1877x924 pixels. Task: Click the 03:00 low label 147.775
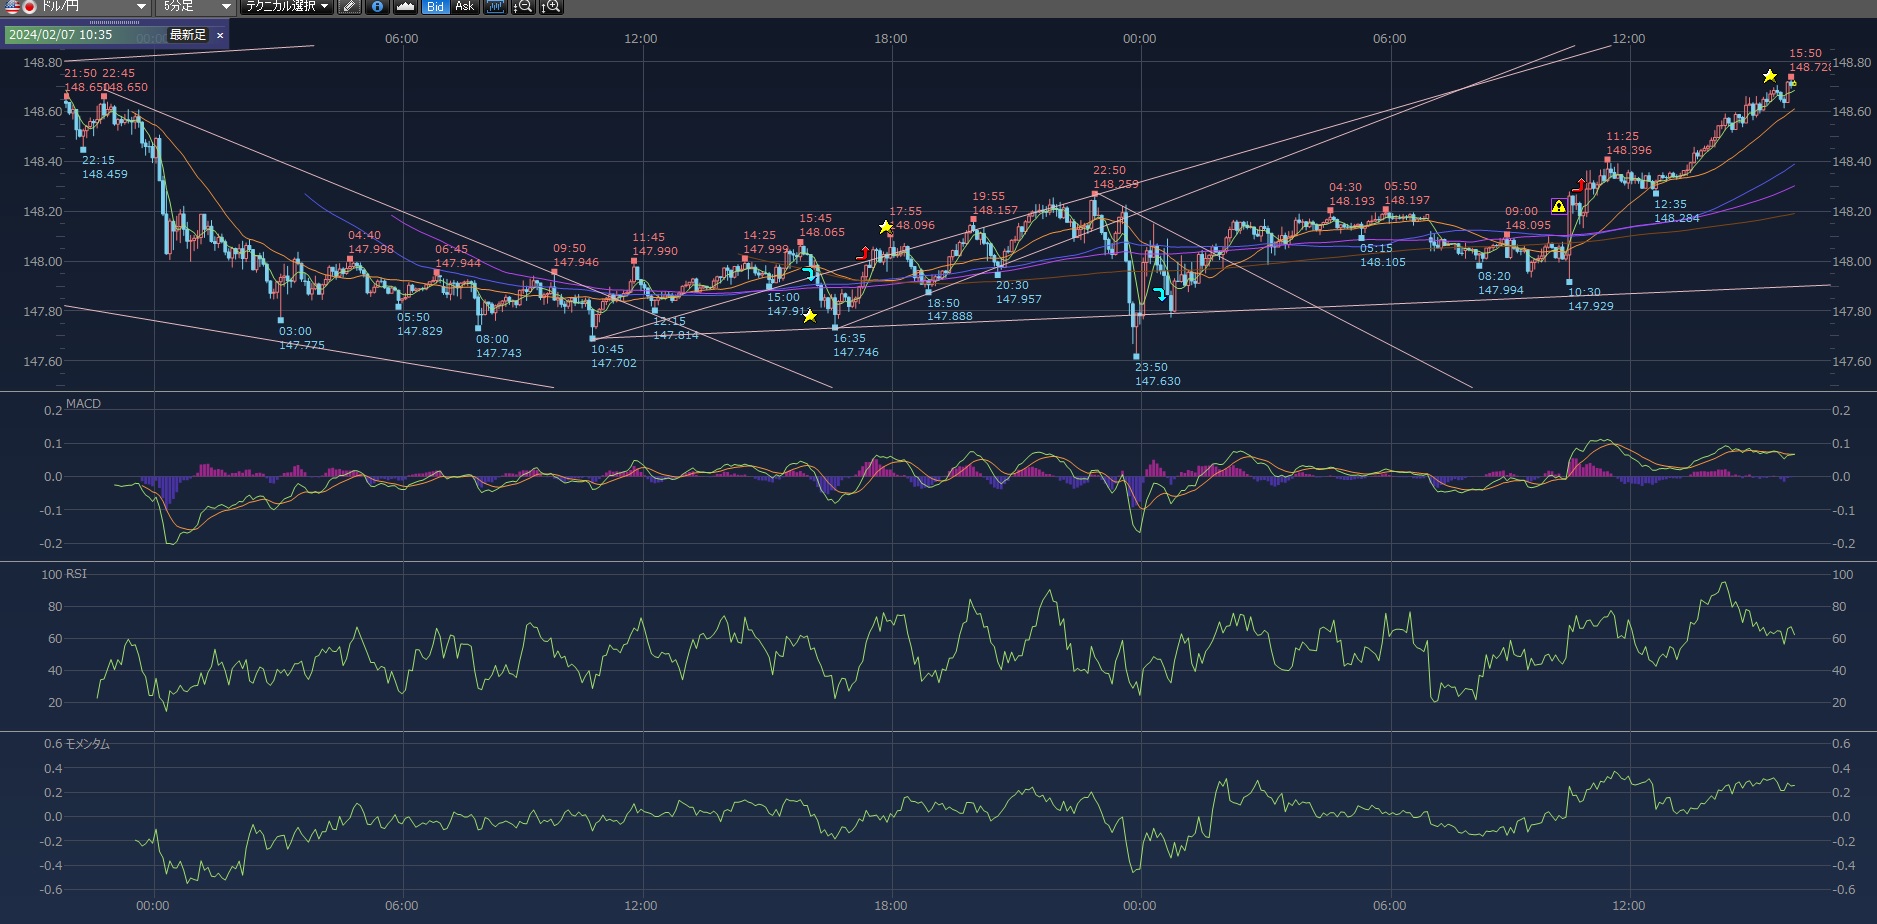click(x=302, y=338)
